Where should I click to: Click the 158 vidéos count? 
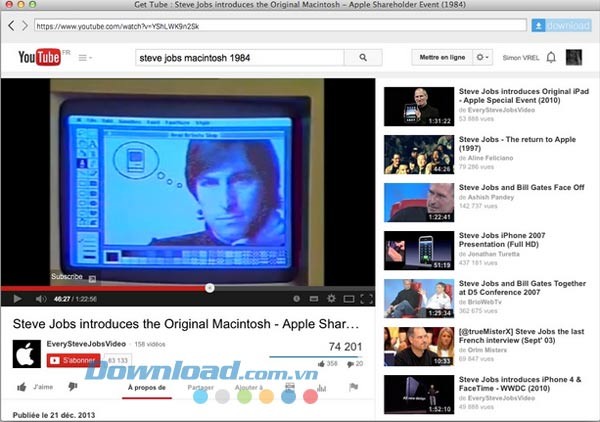150,344
